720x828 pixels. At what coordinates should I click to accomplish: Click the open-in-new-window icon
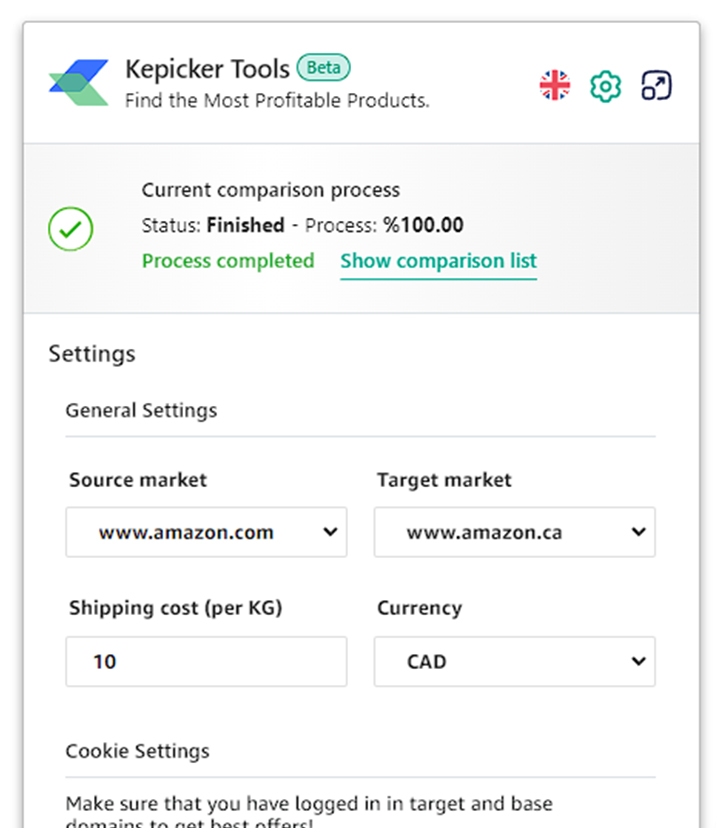(x=654, y=86)
